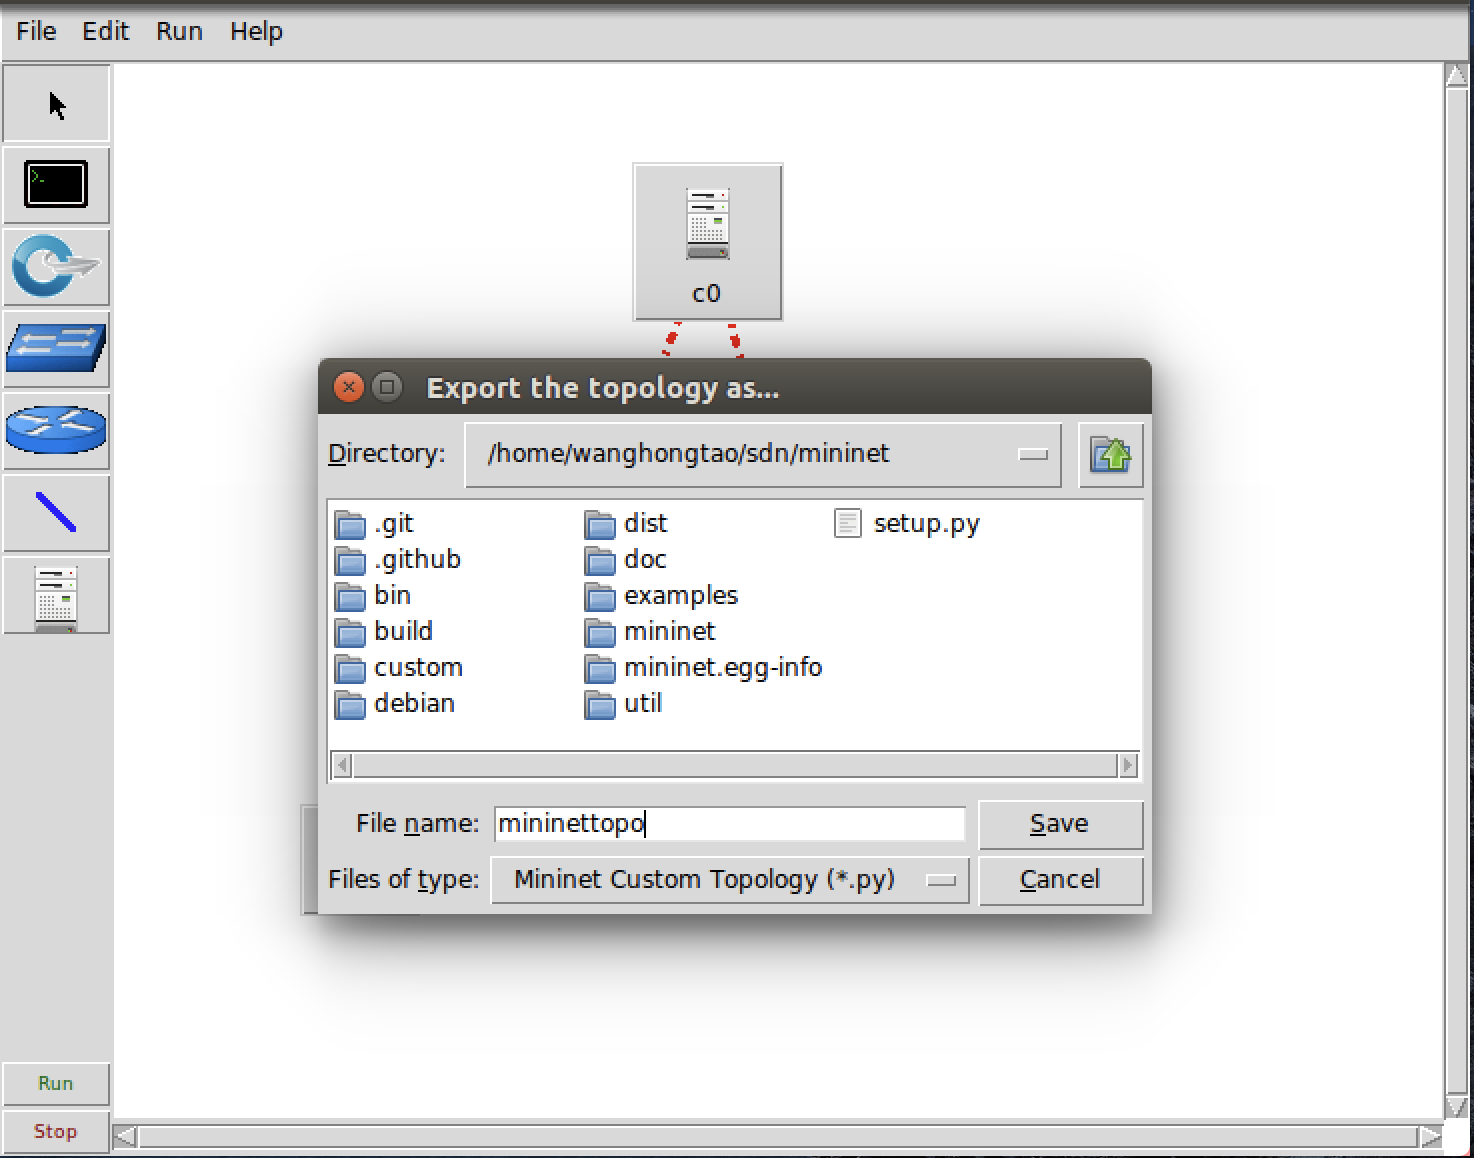Image resolution: width=1474 pixels, height=1158 pixels.
Task: Select the examples folder
Action: point(662,596)
